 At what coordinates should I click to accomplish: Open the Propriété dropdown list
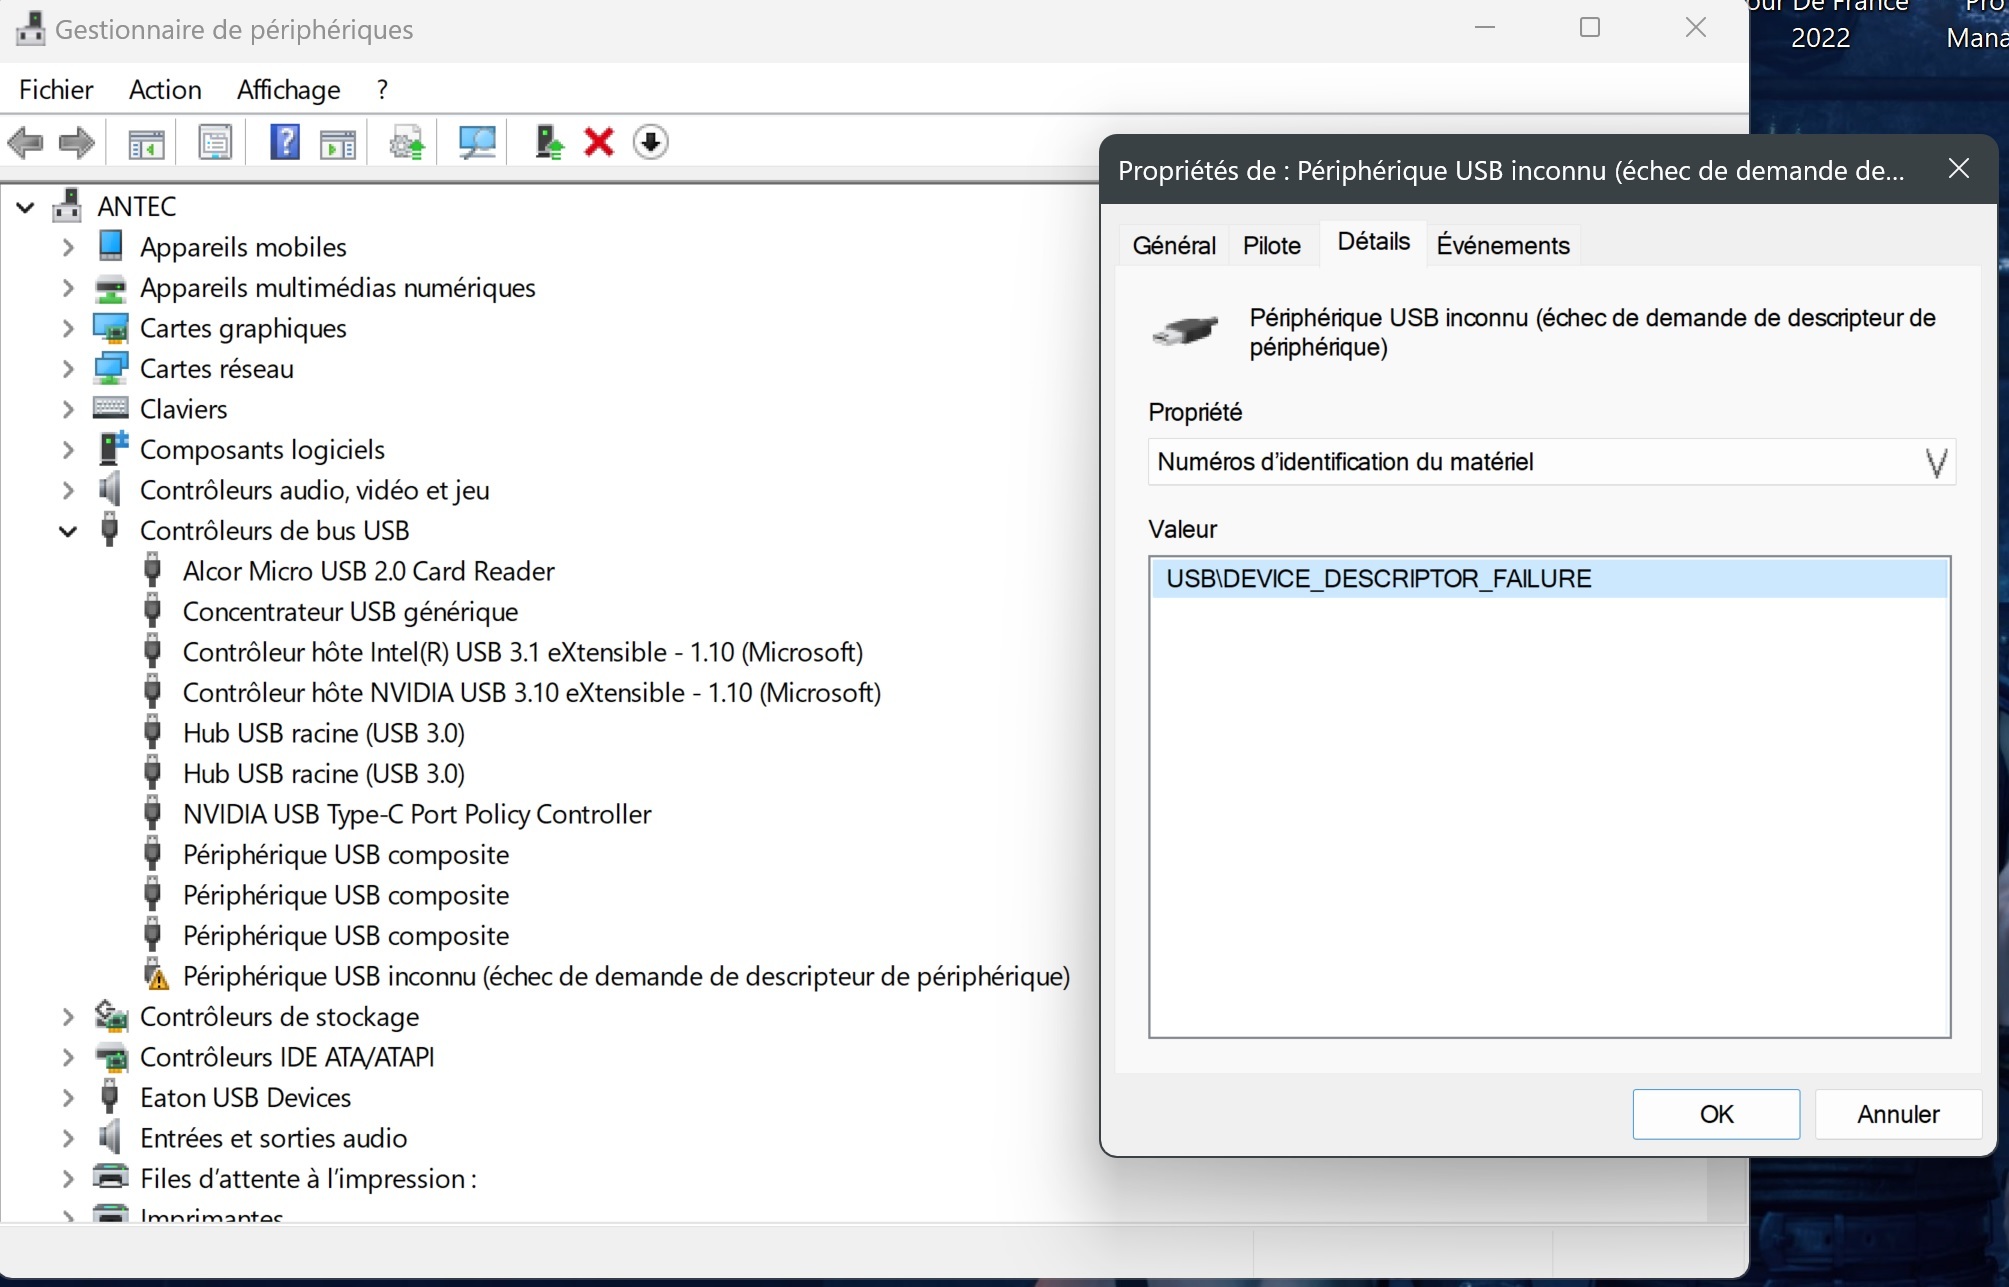1934,462
